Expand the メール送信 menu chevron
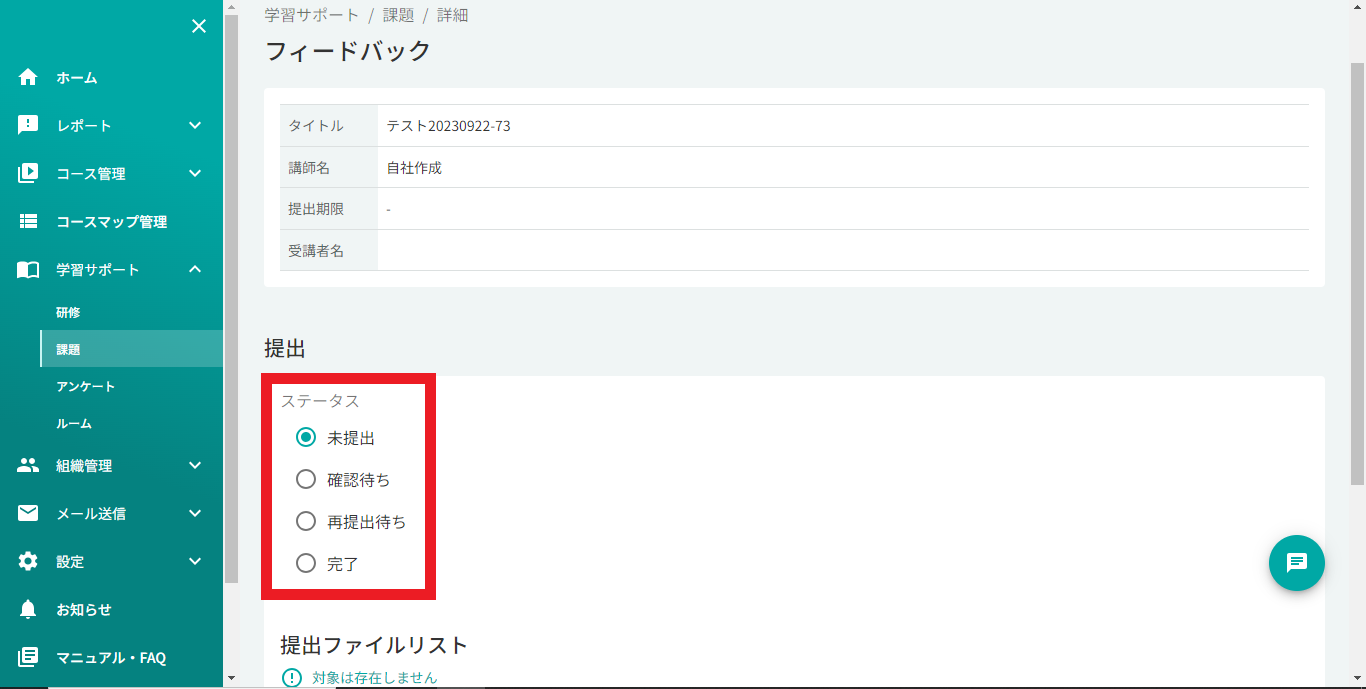Screen dimensions: 1366x689 195,513
